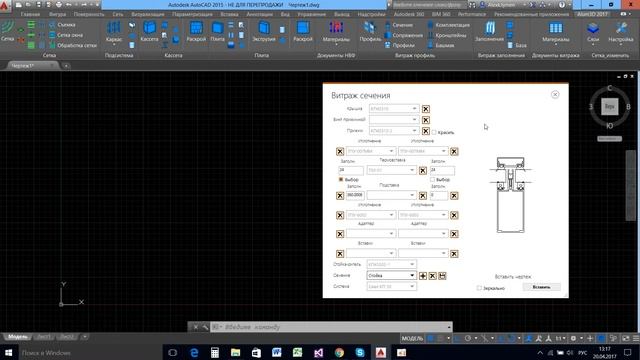The width and height of the screenshot is (640, 360).
Task: Open a new drawing tab with plus
Action: point(66,66)
